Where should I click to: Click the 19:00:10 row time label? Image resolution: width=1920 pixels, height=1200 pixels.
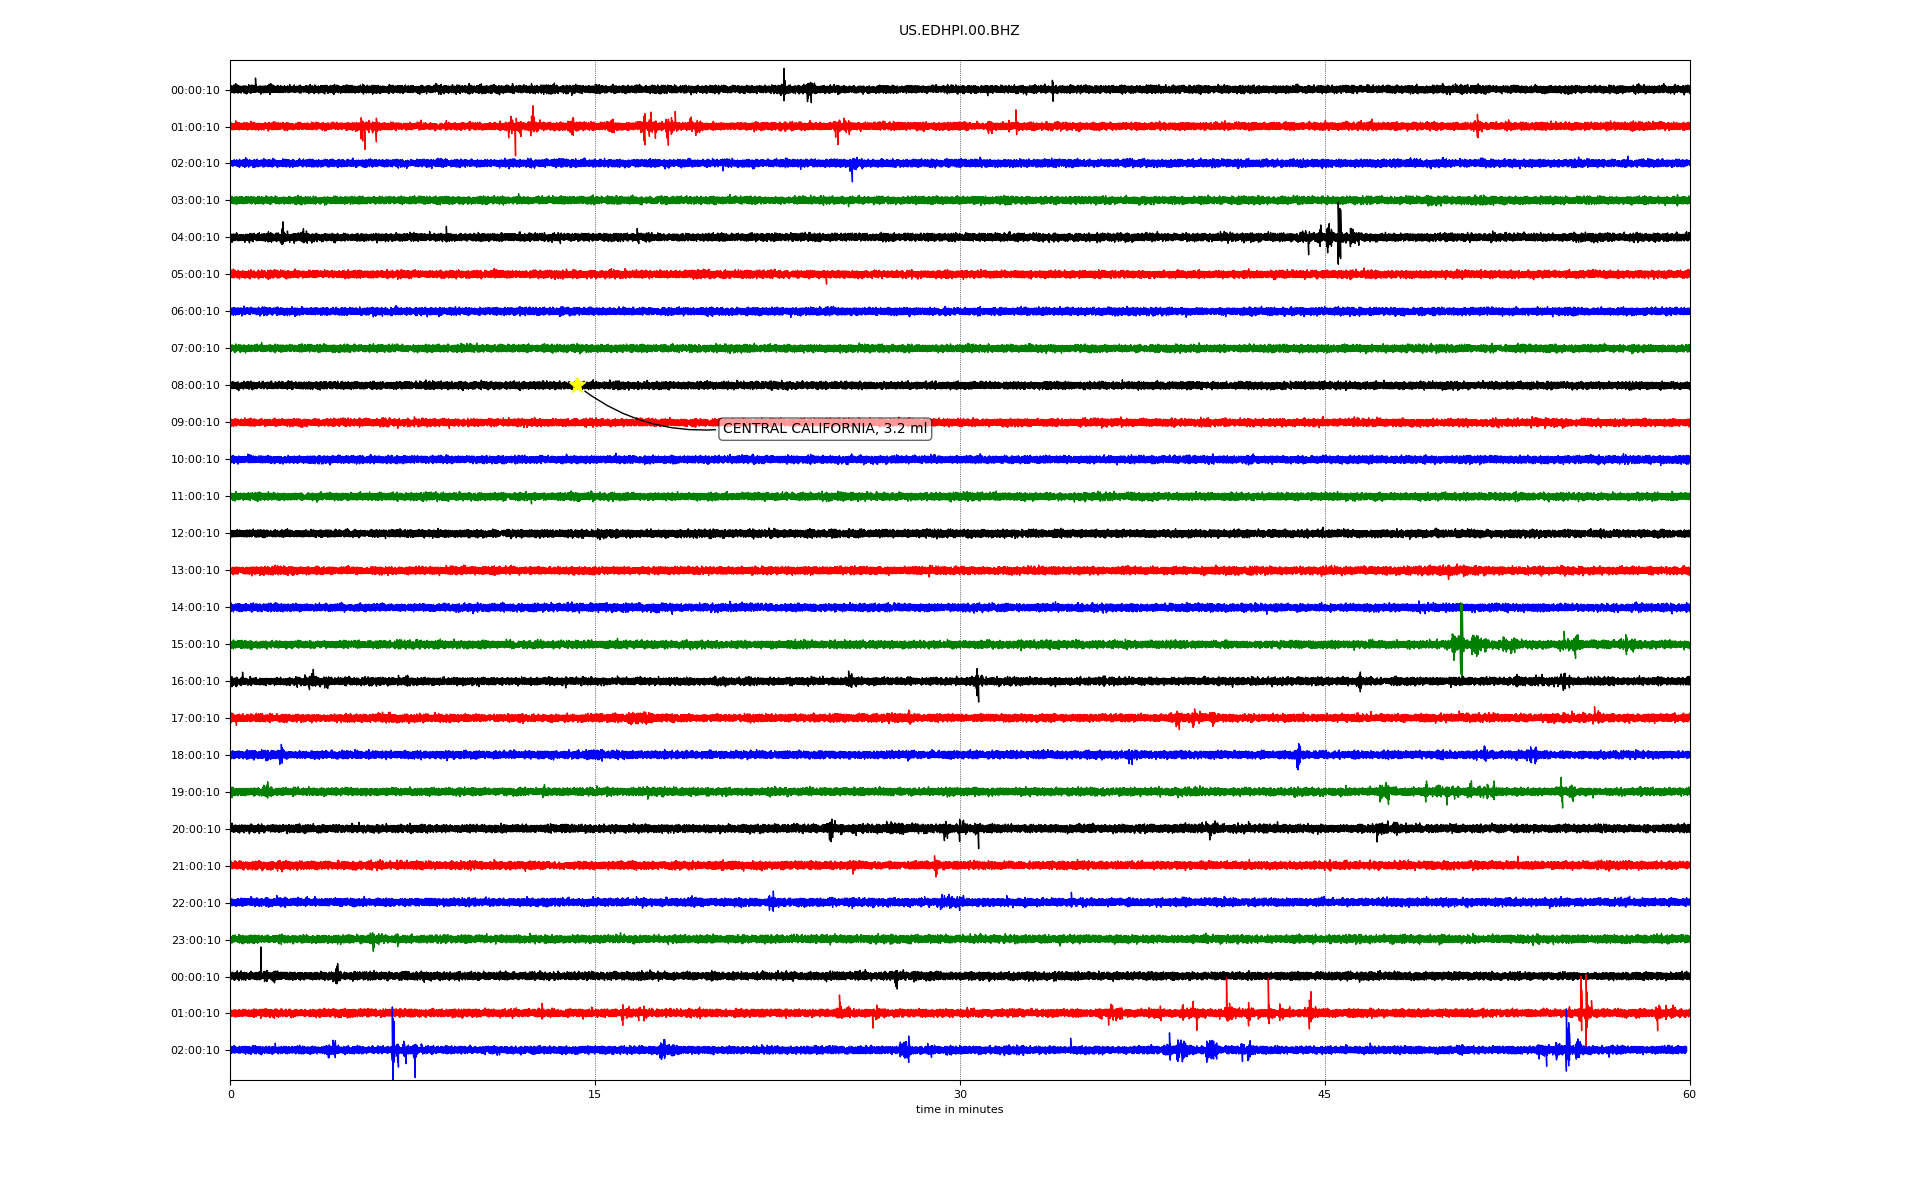[195, 793]
